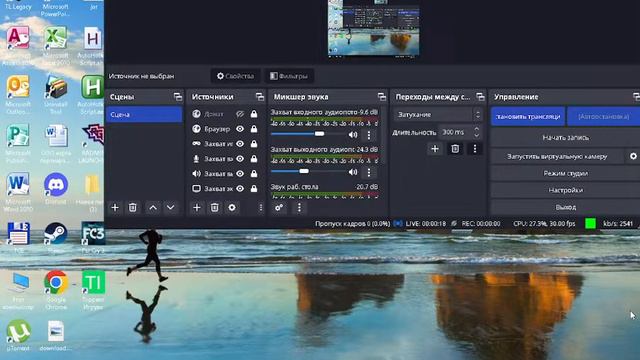640x360 pixels.
Task: Open options menu for Захват выходного аудиопотока
Action: (x=369, y=172)
